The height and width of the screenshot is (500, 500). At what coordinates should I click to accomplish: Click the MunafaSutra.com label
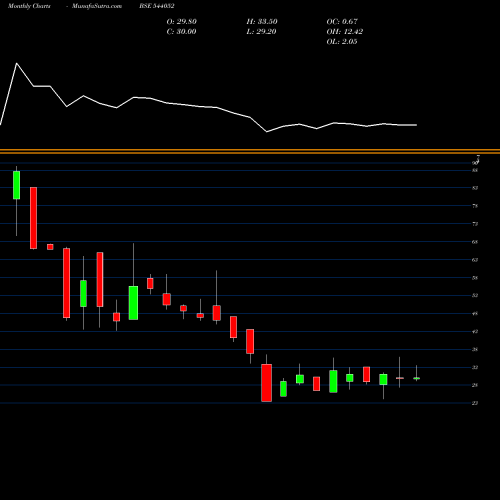point(97,6)
